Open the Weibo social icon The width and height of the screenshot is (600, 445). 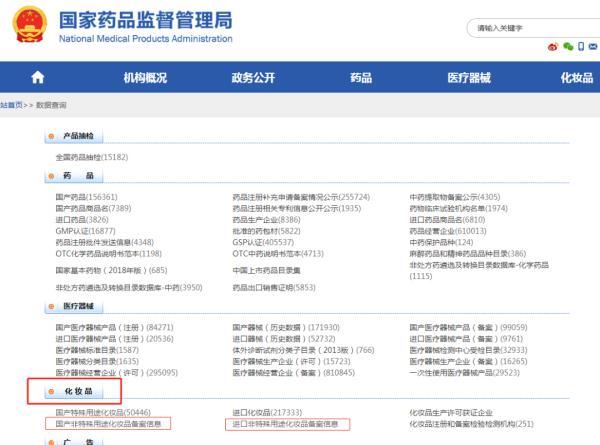pyautogui.click(x=553, y=47)
